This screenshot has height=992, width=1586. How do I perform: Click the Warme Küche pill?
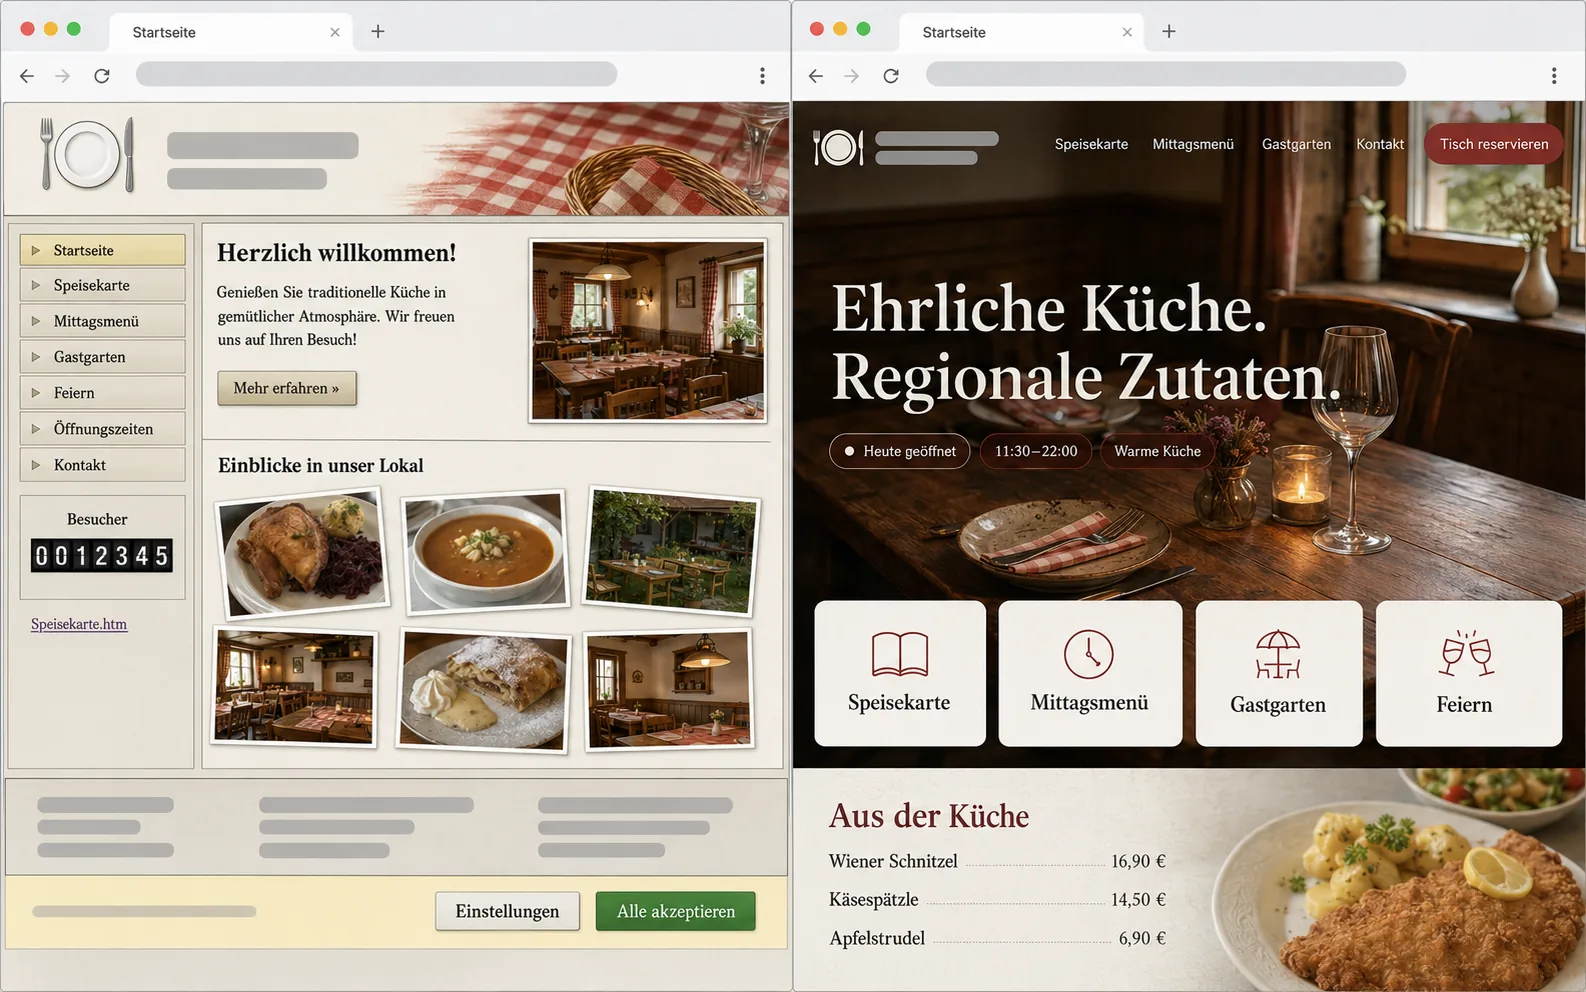pyautogui.click(x=1157, y=451)
